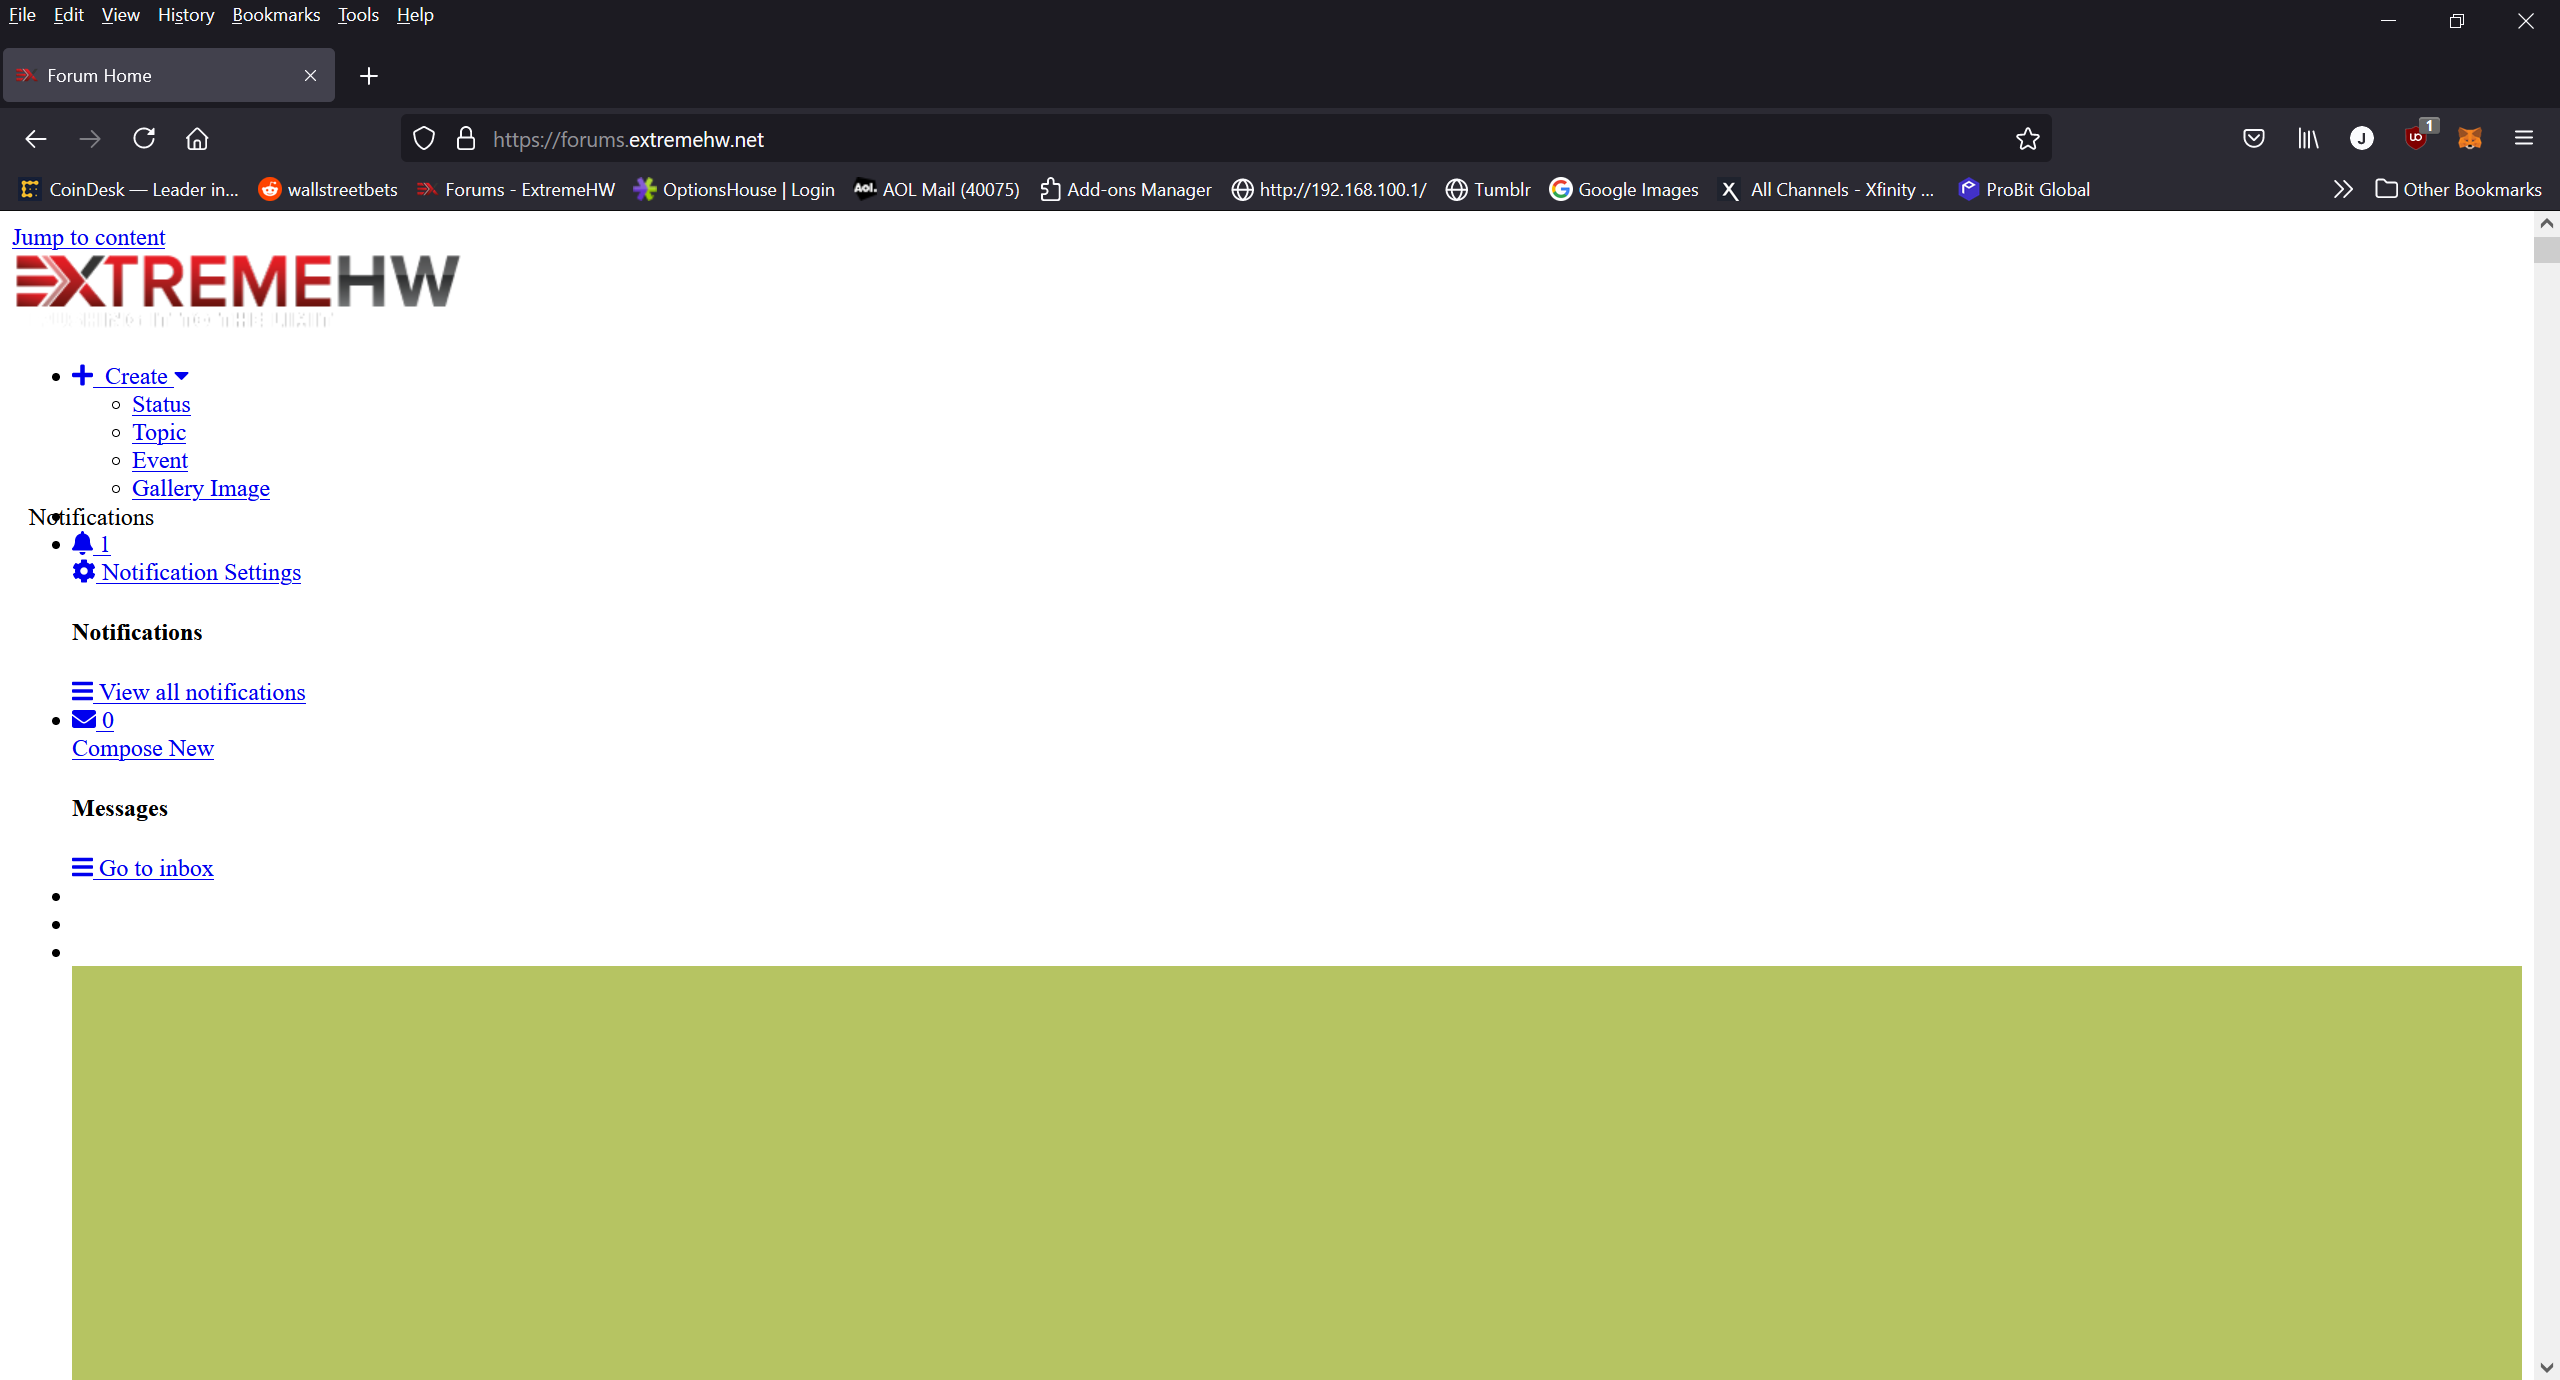Open tracking protection shield in address bar
Image resolution: width=2560 pixels, height=1380 pixels.
click(424, 139)
